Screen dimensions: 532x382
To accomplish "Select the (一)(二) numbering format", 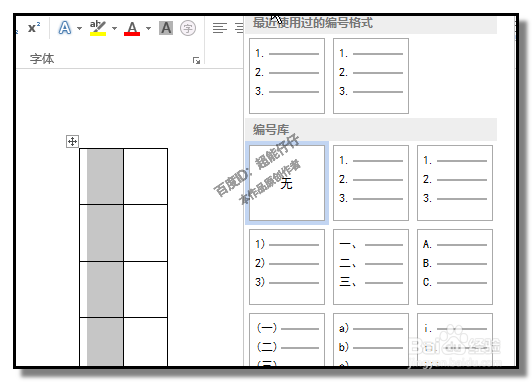I will [287, 340].
